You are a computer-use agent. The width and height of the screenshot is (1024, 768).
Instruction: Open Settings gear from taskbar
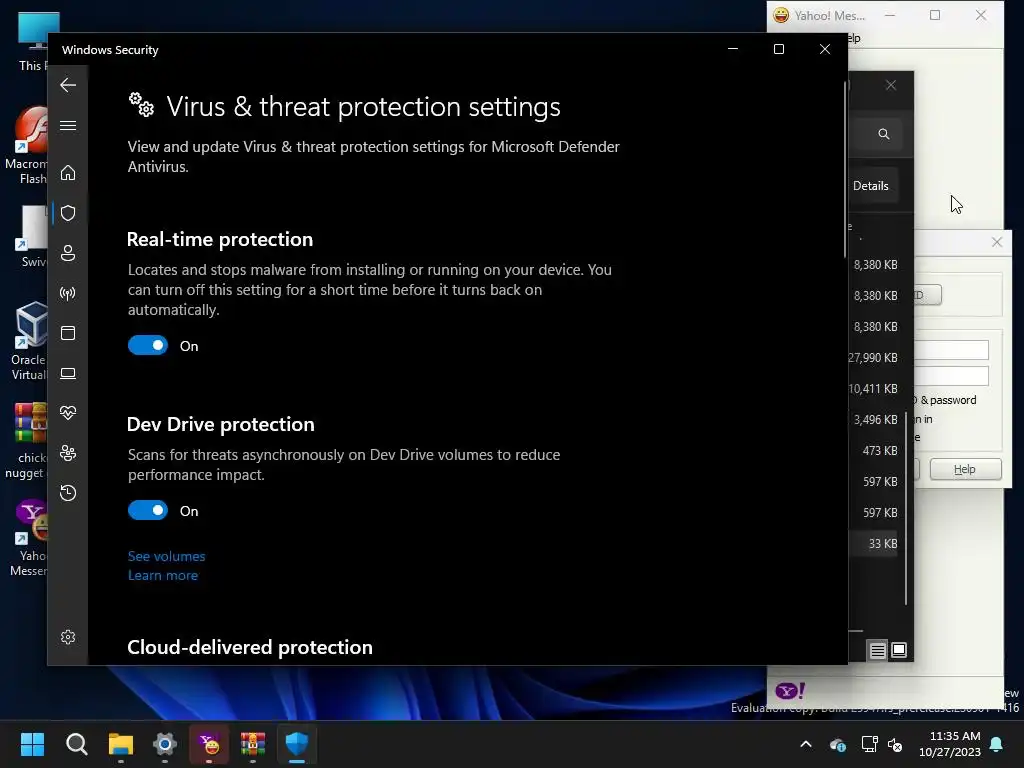tap(165, 744)
